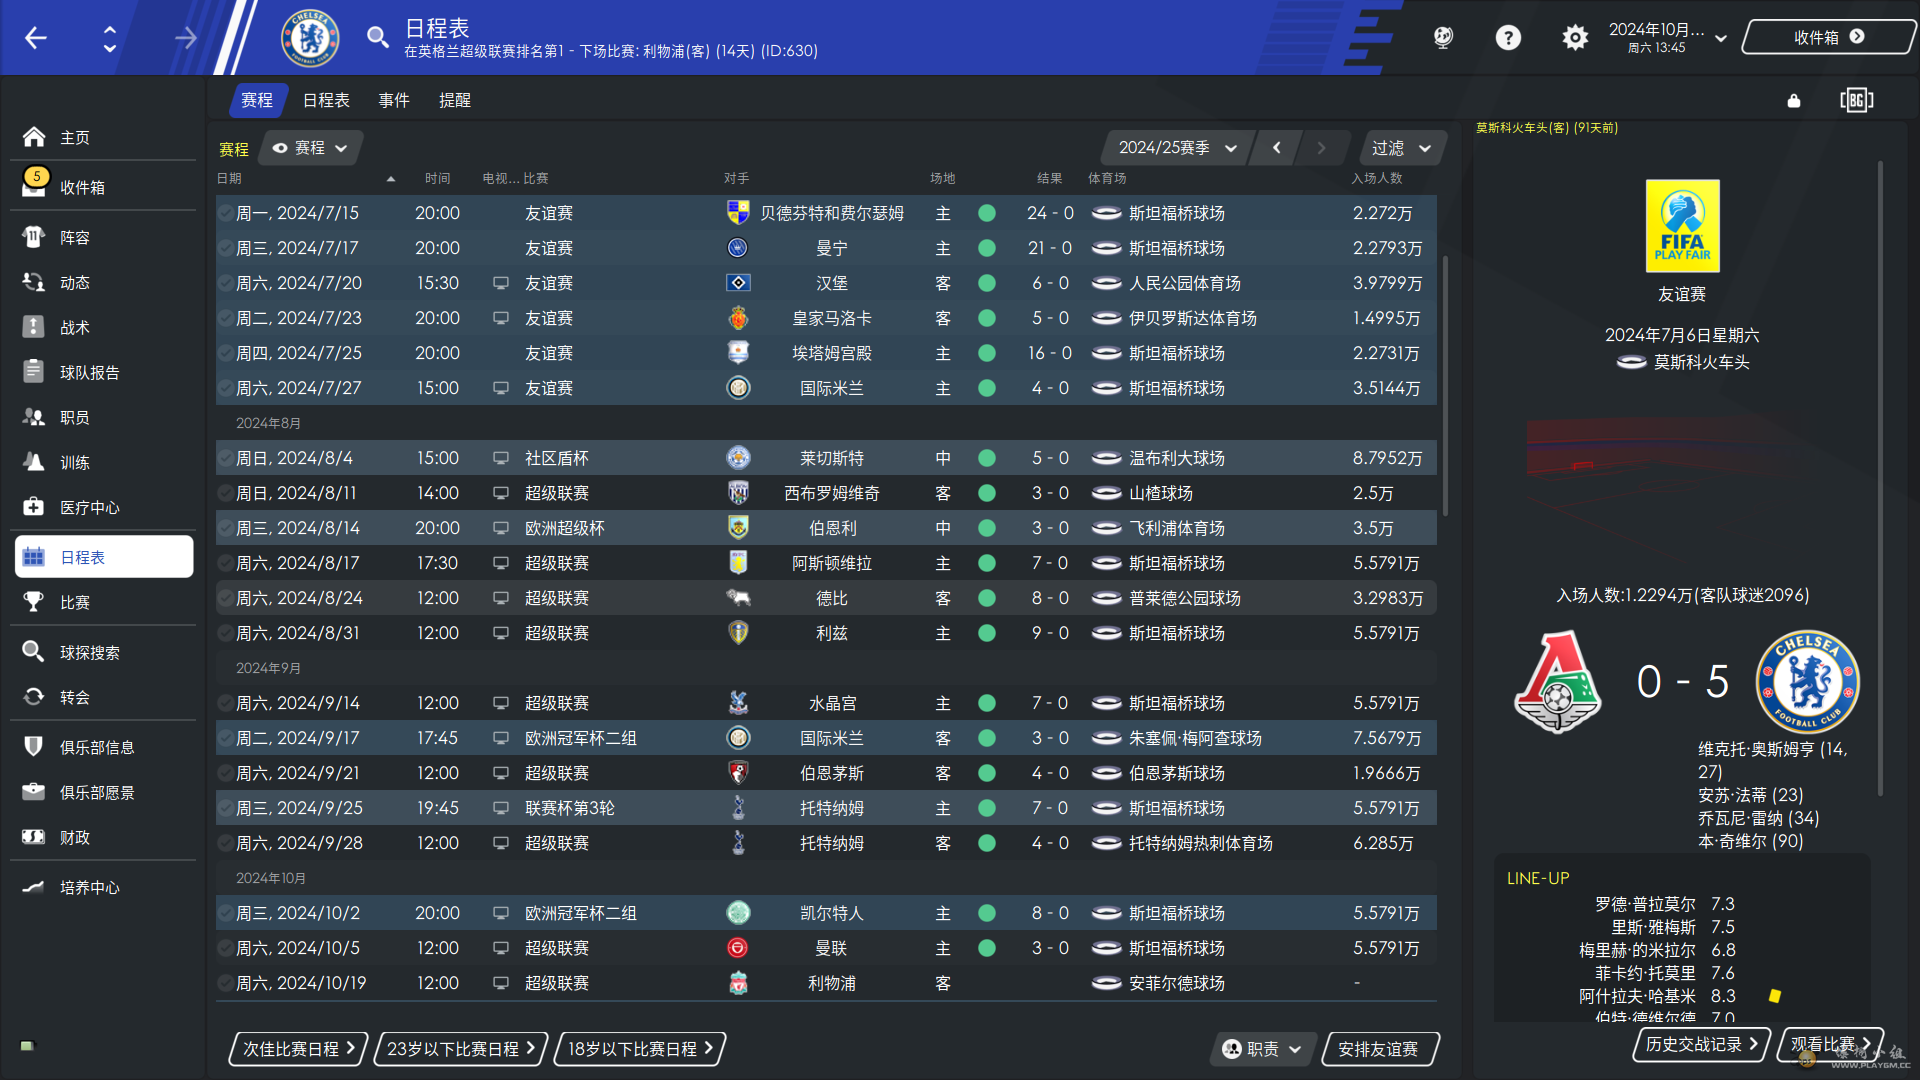Open 球队报告 team report in sidebar

point(104,372)
